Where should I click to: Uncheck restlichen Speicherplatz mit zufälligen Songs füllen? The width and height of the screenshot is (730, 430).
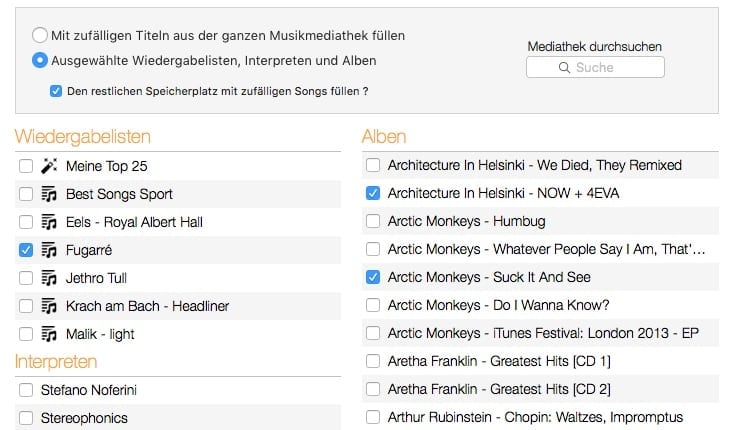56,91
